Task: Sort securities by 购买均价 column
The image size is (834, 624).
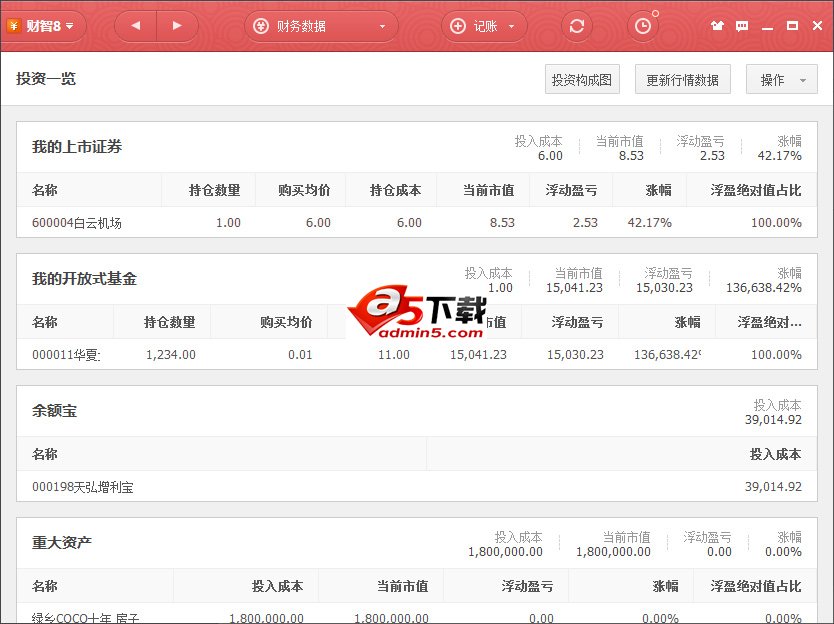Action: [304, 190]
